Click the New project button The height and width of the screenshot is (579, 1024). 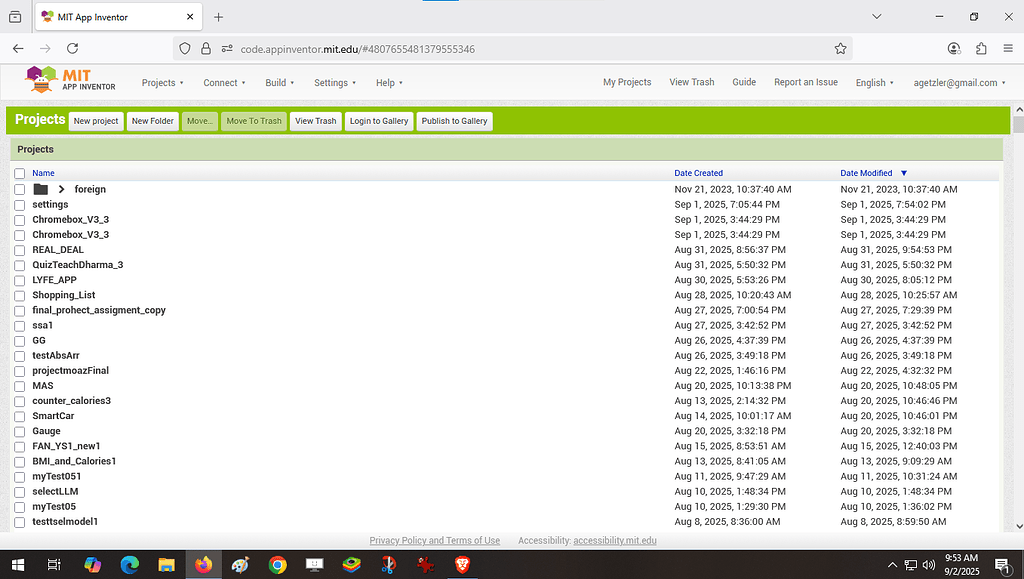point(96,120)
